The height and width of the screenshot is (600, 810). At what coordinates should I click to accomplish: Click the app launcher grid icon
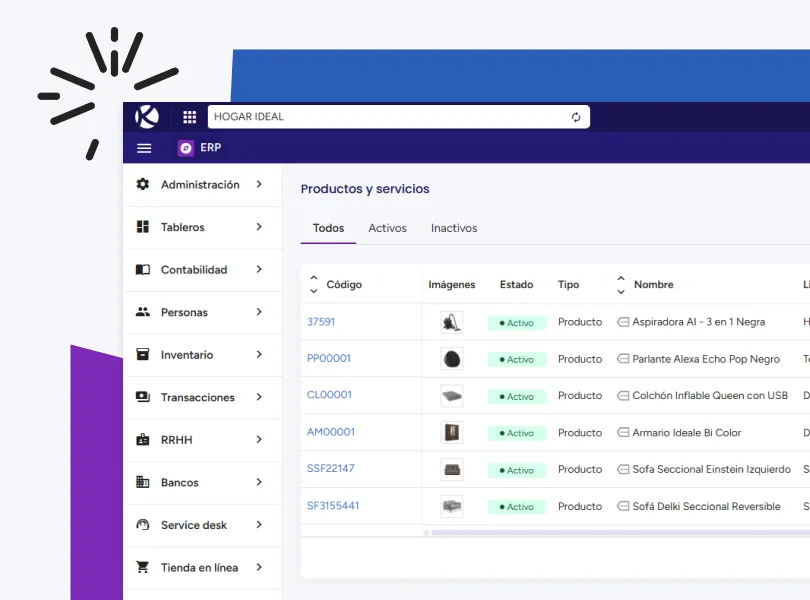point(189,116)
